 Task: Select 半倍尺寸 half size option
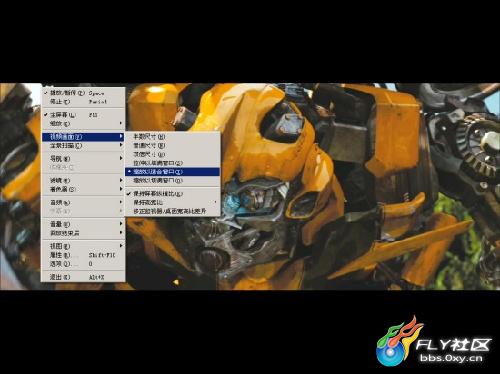172,137
